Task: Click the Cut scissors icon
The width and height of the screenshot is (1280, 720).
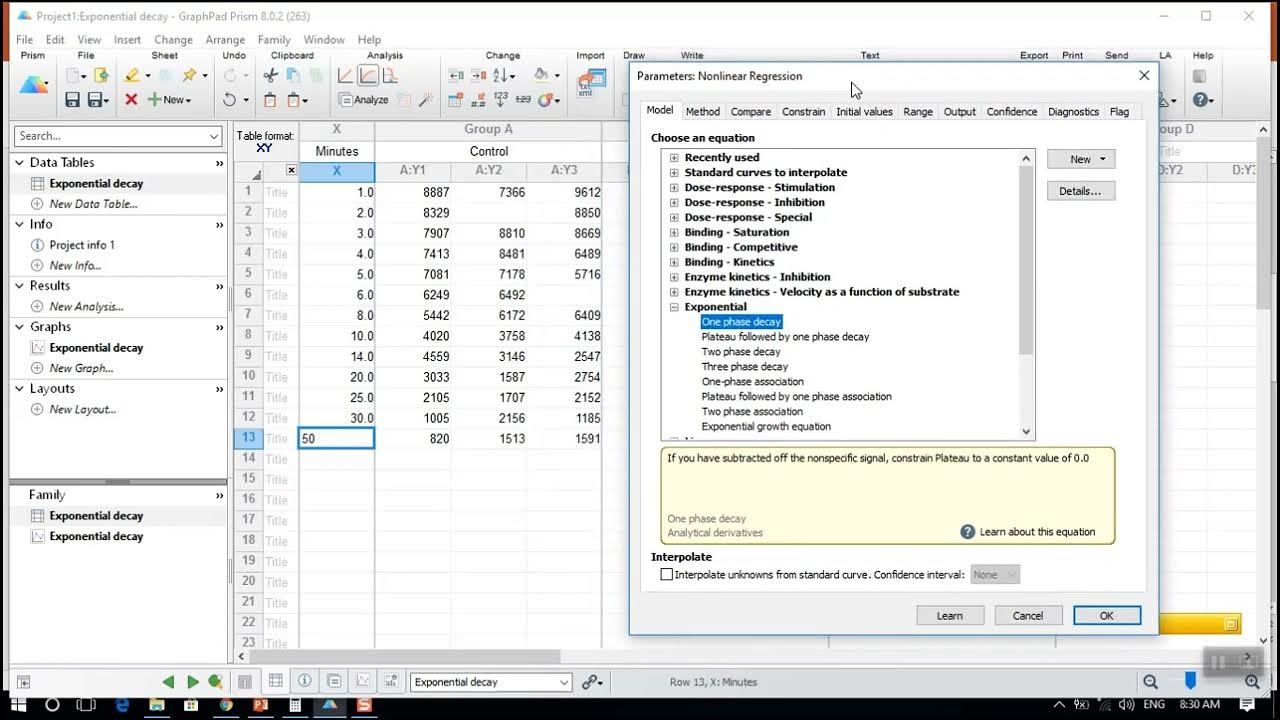Action: (271, 75)
